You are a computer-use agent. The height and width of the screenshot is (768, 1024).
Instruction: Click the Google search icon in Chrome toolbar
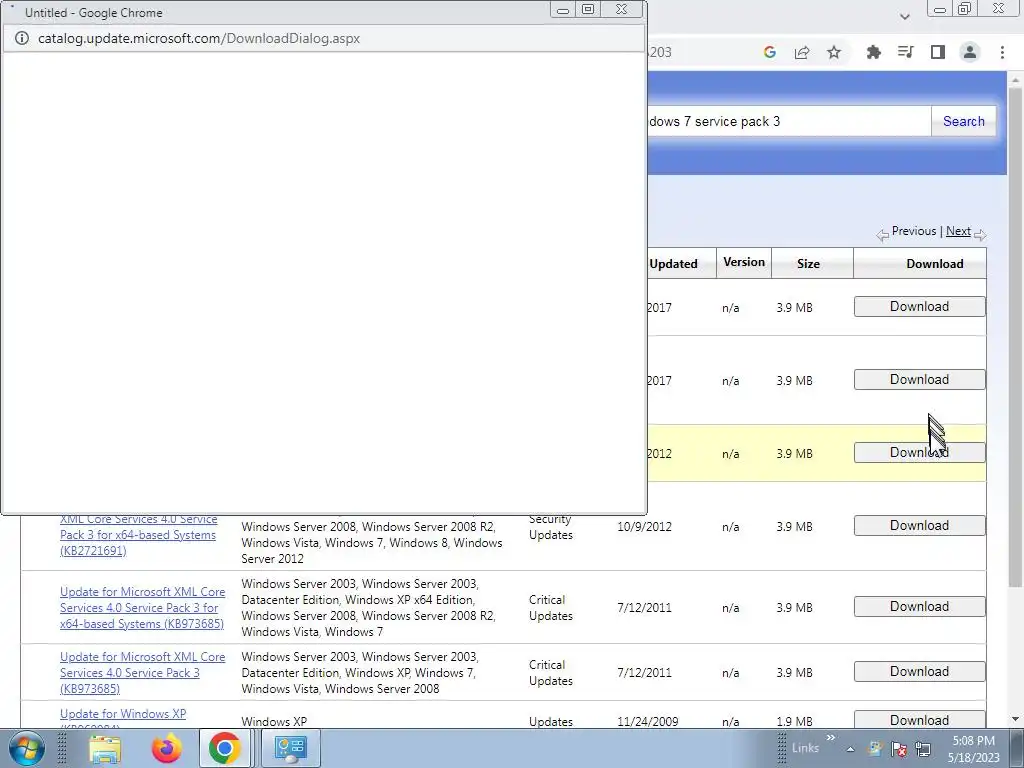coord(770,52)
